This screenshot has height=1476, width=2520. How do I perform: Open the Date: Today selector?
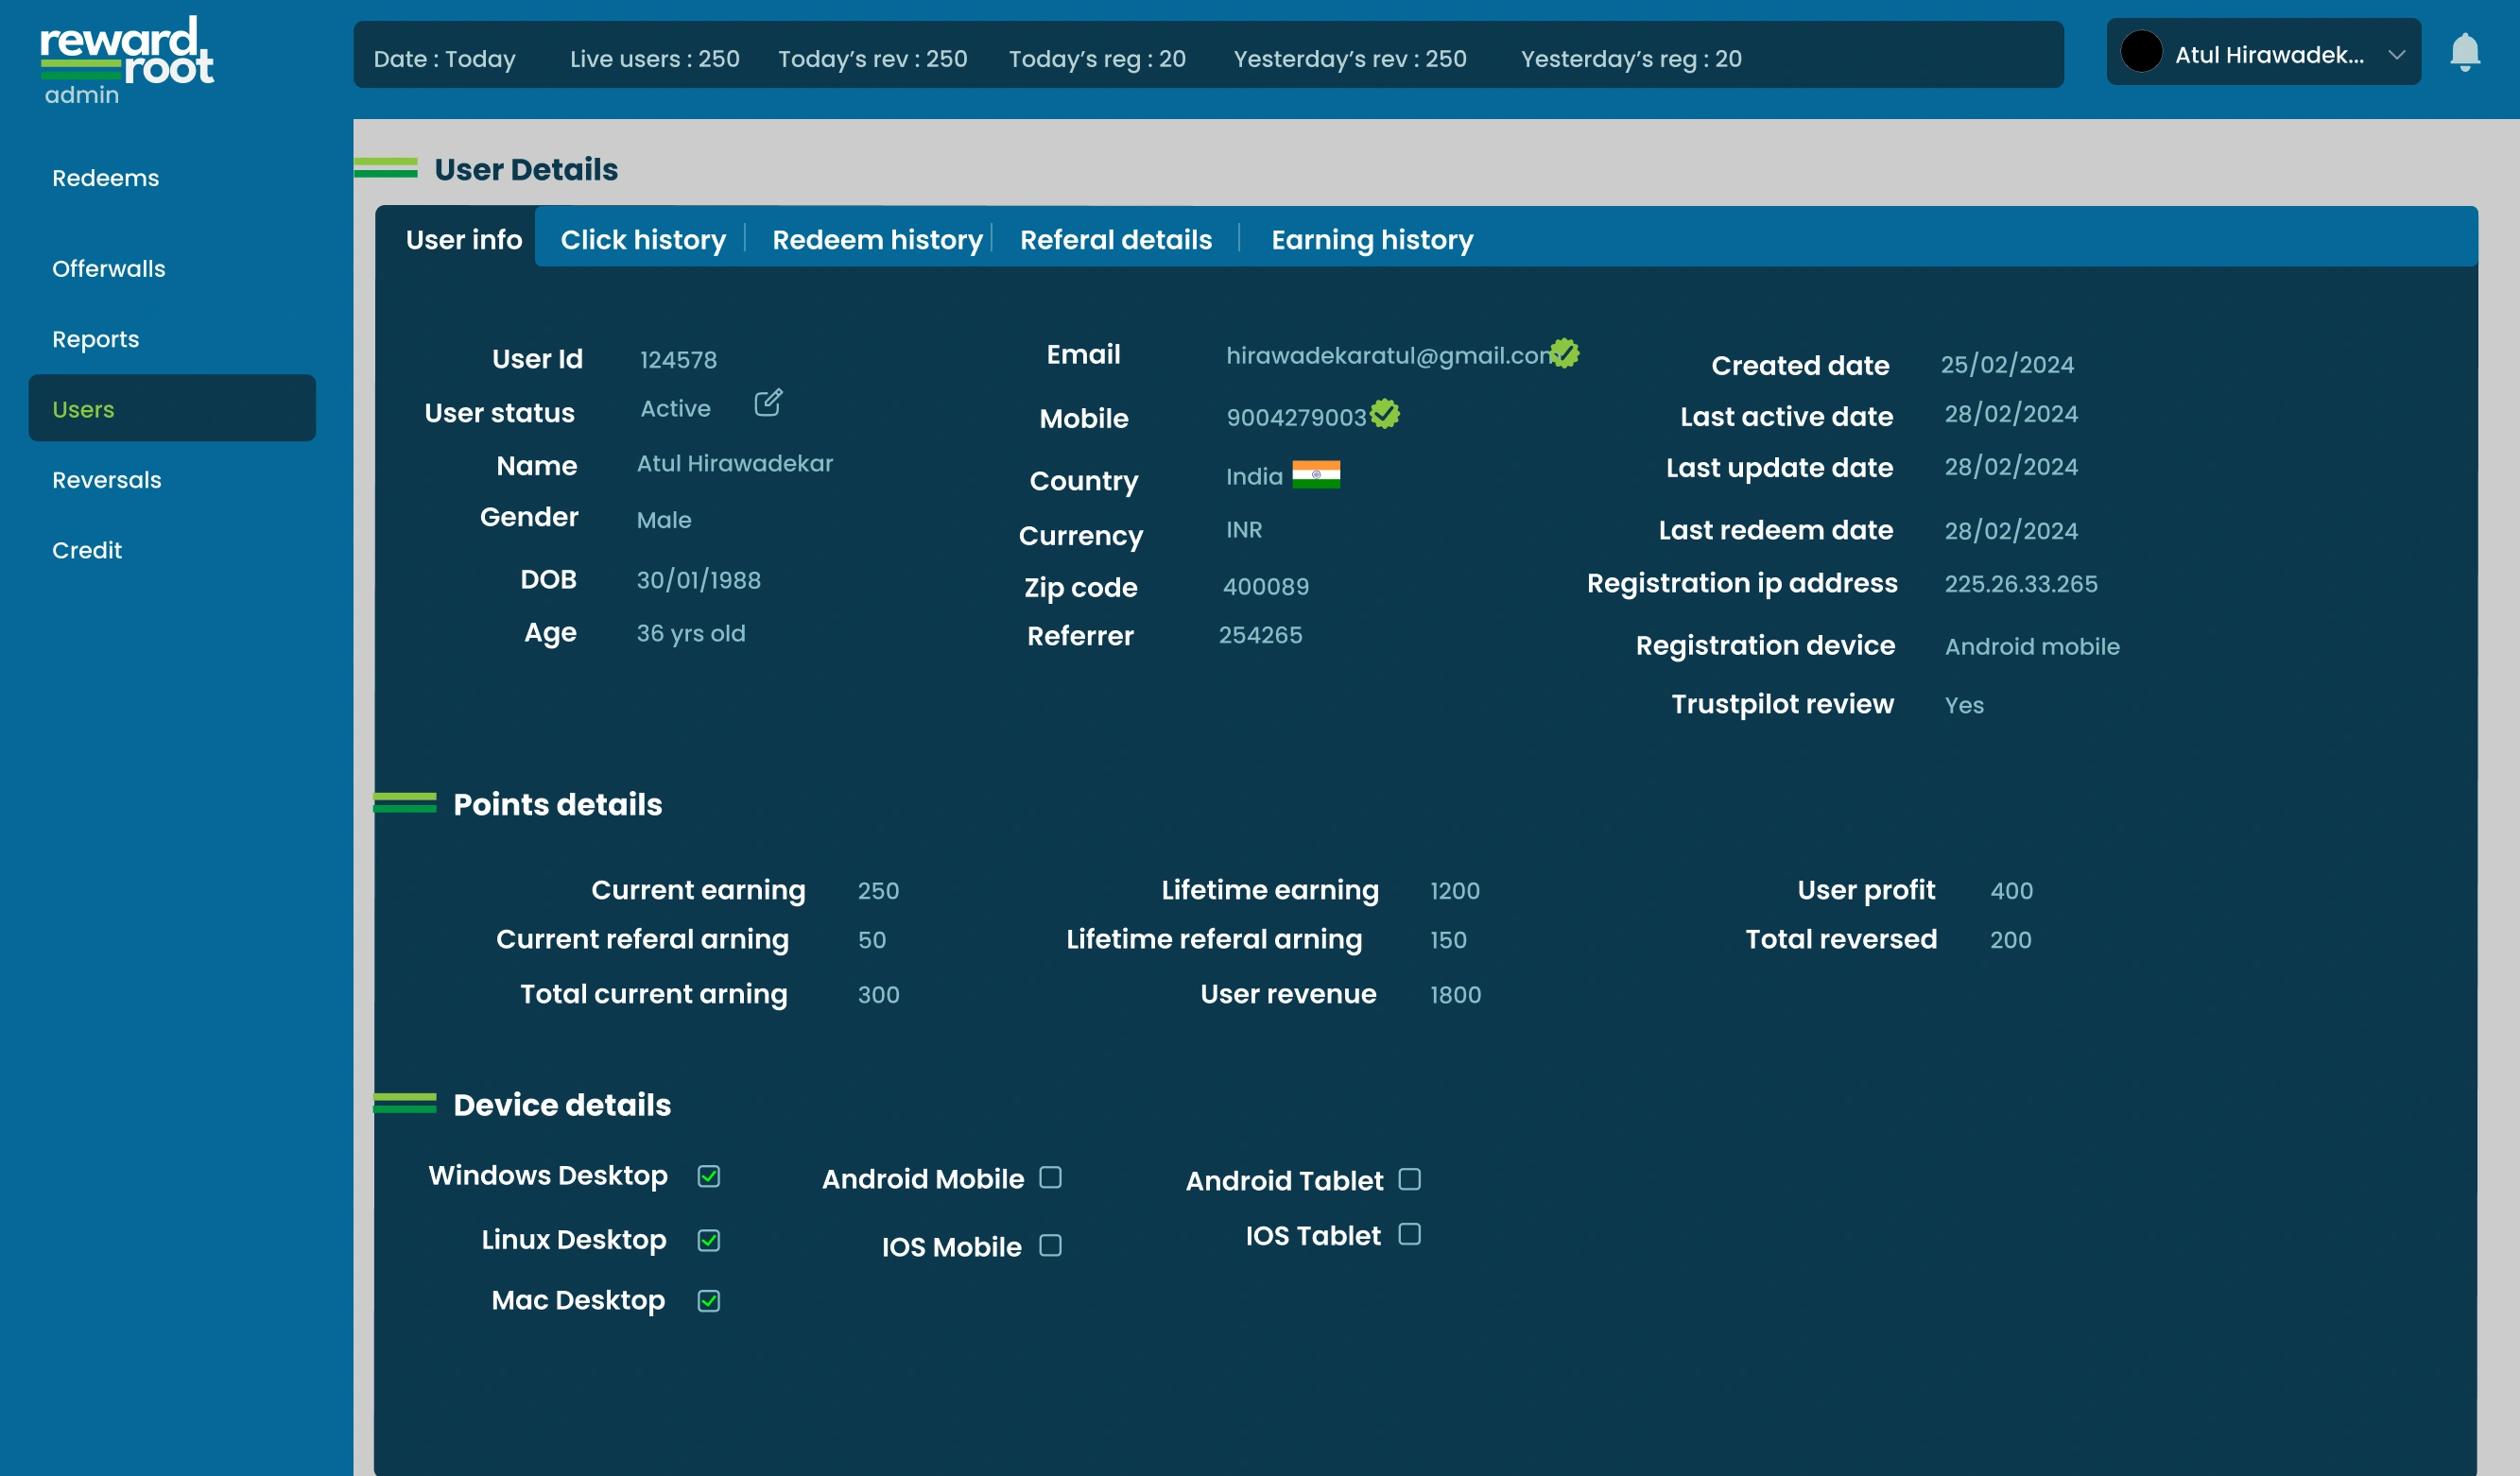444,58
